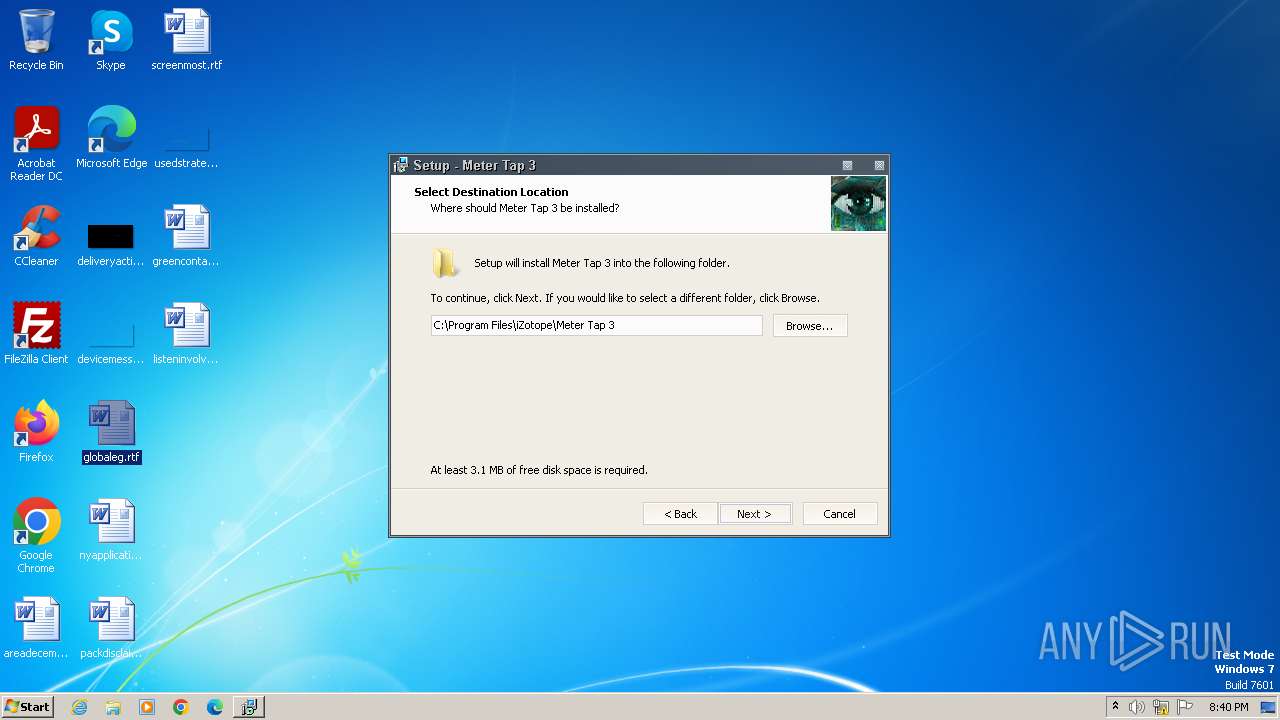Cancel the Meter Tap 3 setup
Image resolution: width=1280 pixels, height=720 pixels.
(839, 514)
